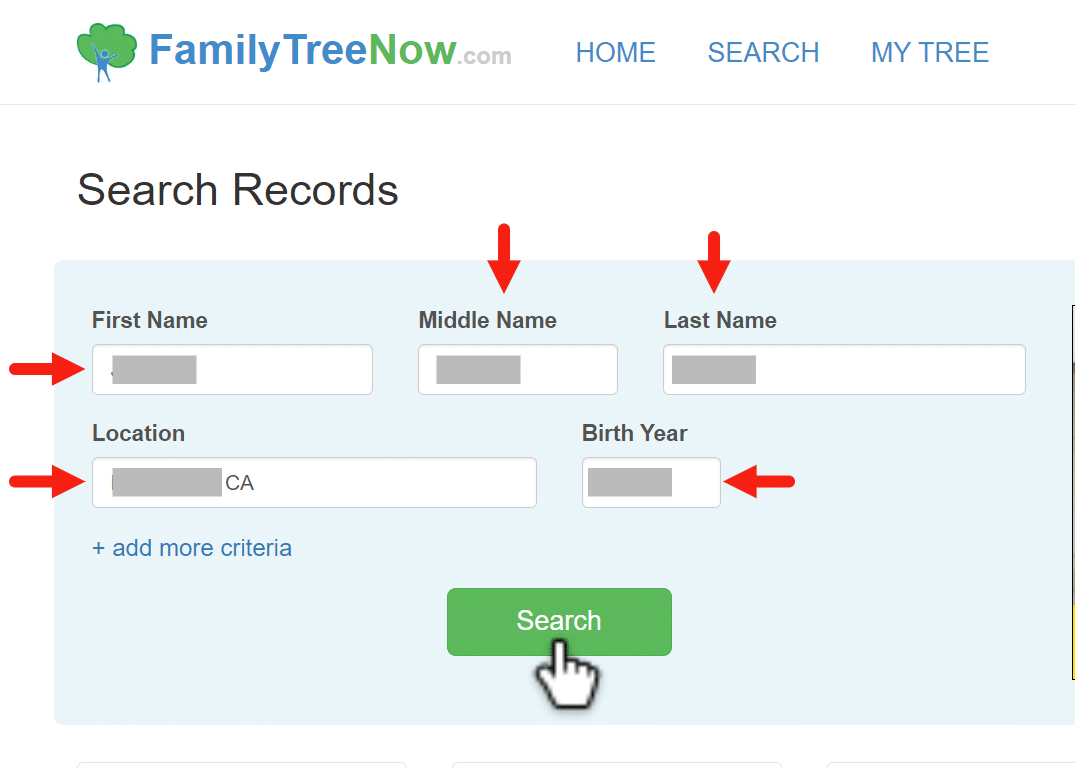Open the HOME navigation link

tap(615, 53)
